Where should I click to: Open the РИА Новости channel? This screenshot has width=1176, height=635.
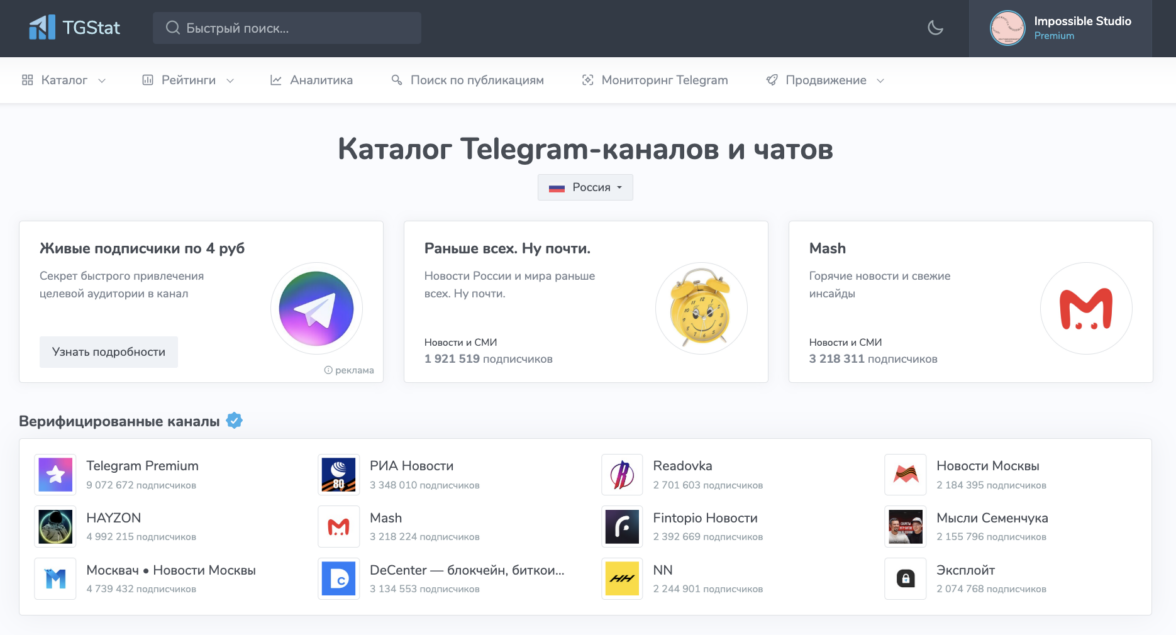412,466
